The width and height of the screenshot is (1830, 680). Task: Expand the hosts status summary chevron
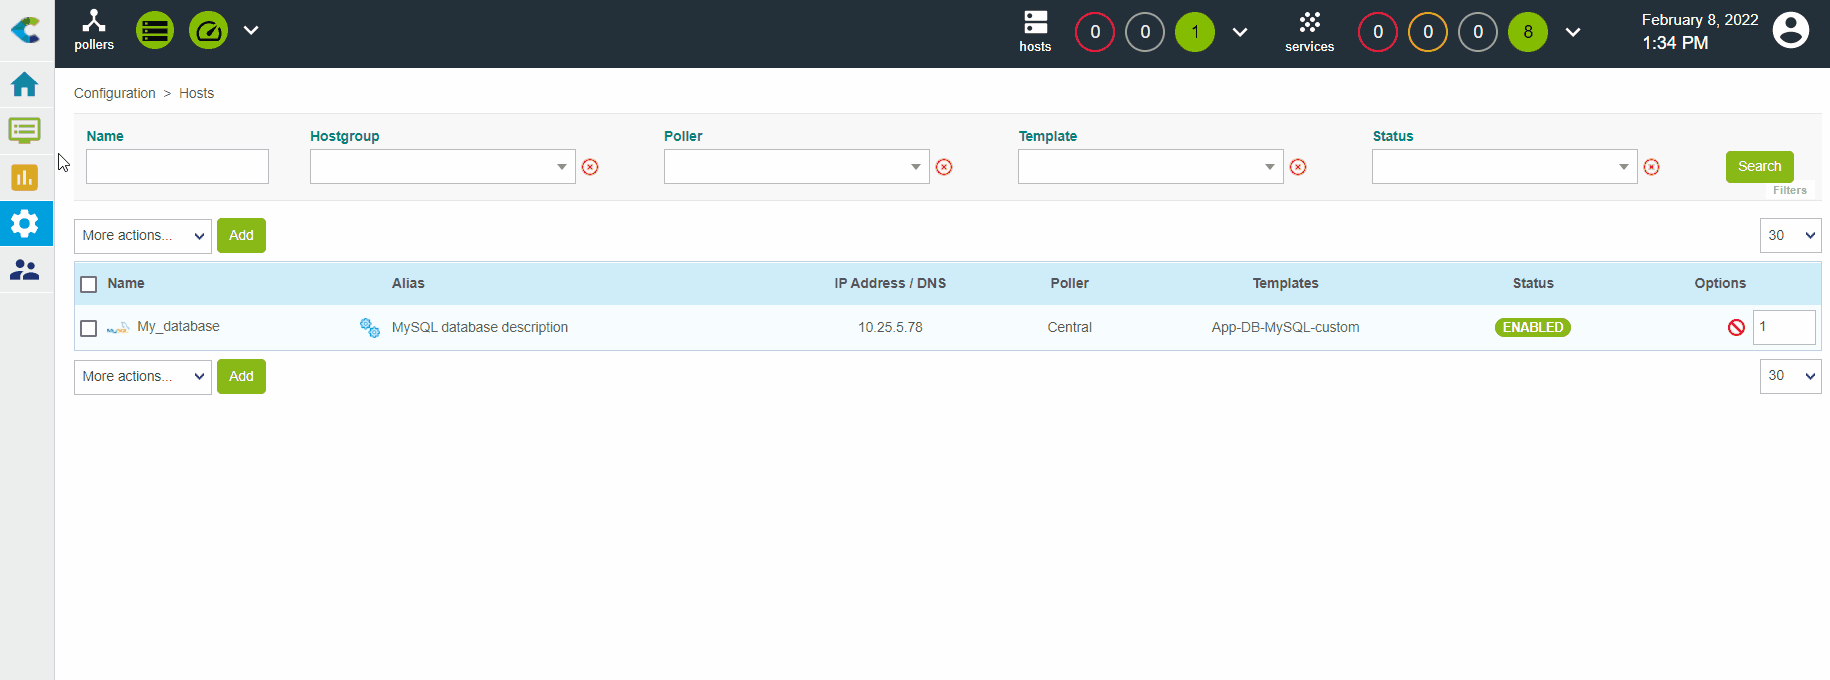[x=1240, y=32]
